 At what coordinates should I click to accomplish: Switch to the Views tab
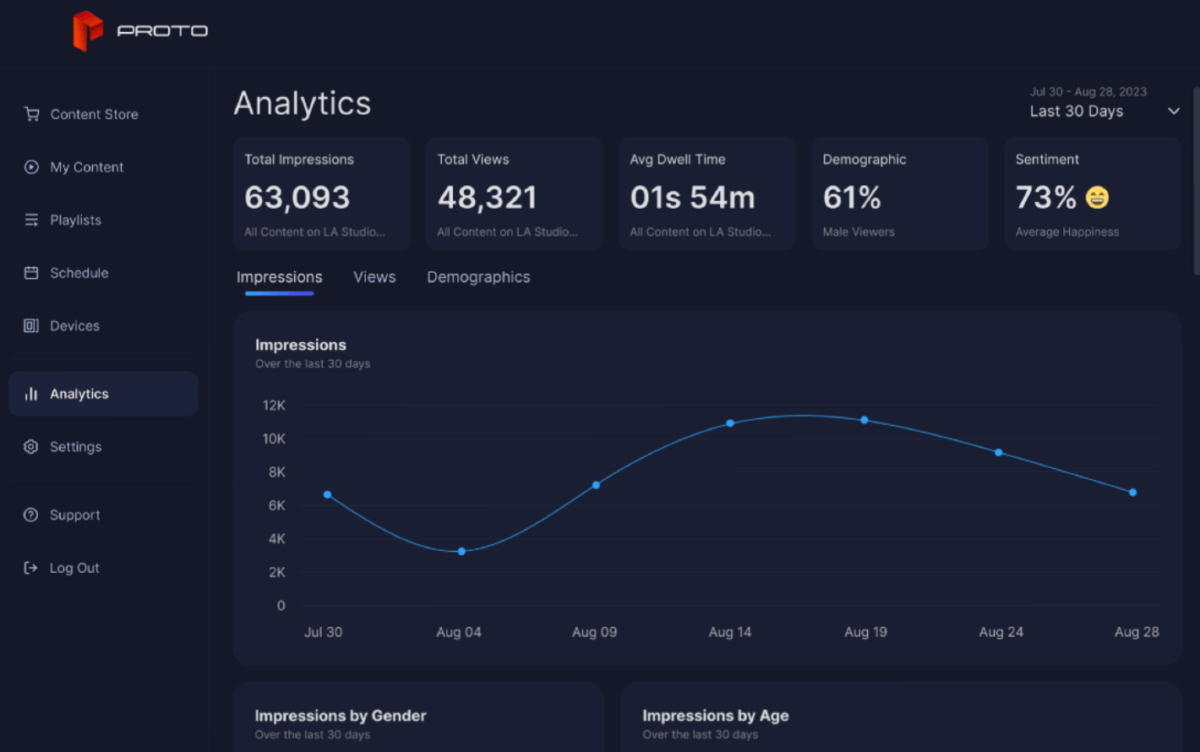[374, 277]
